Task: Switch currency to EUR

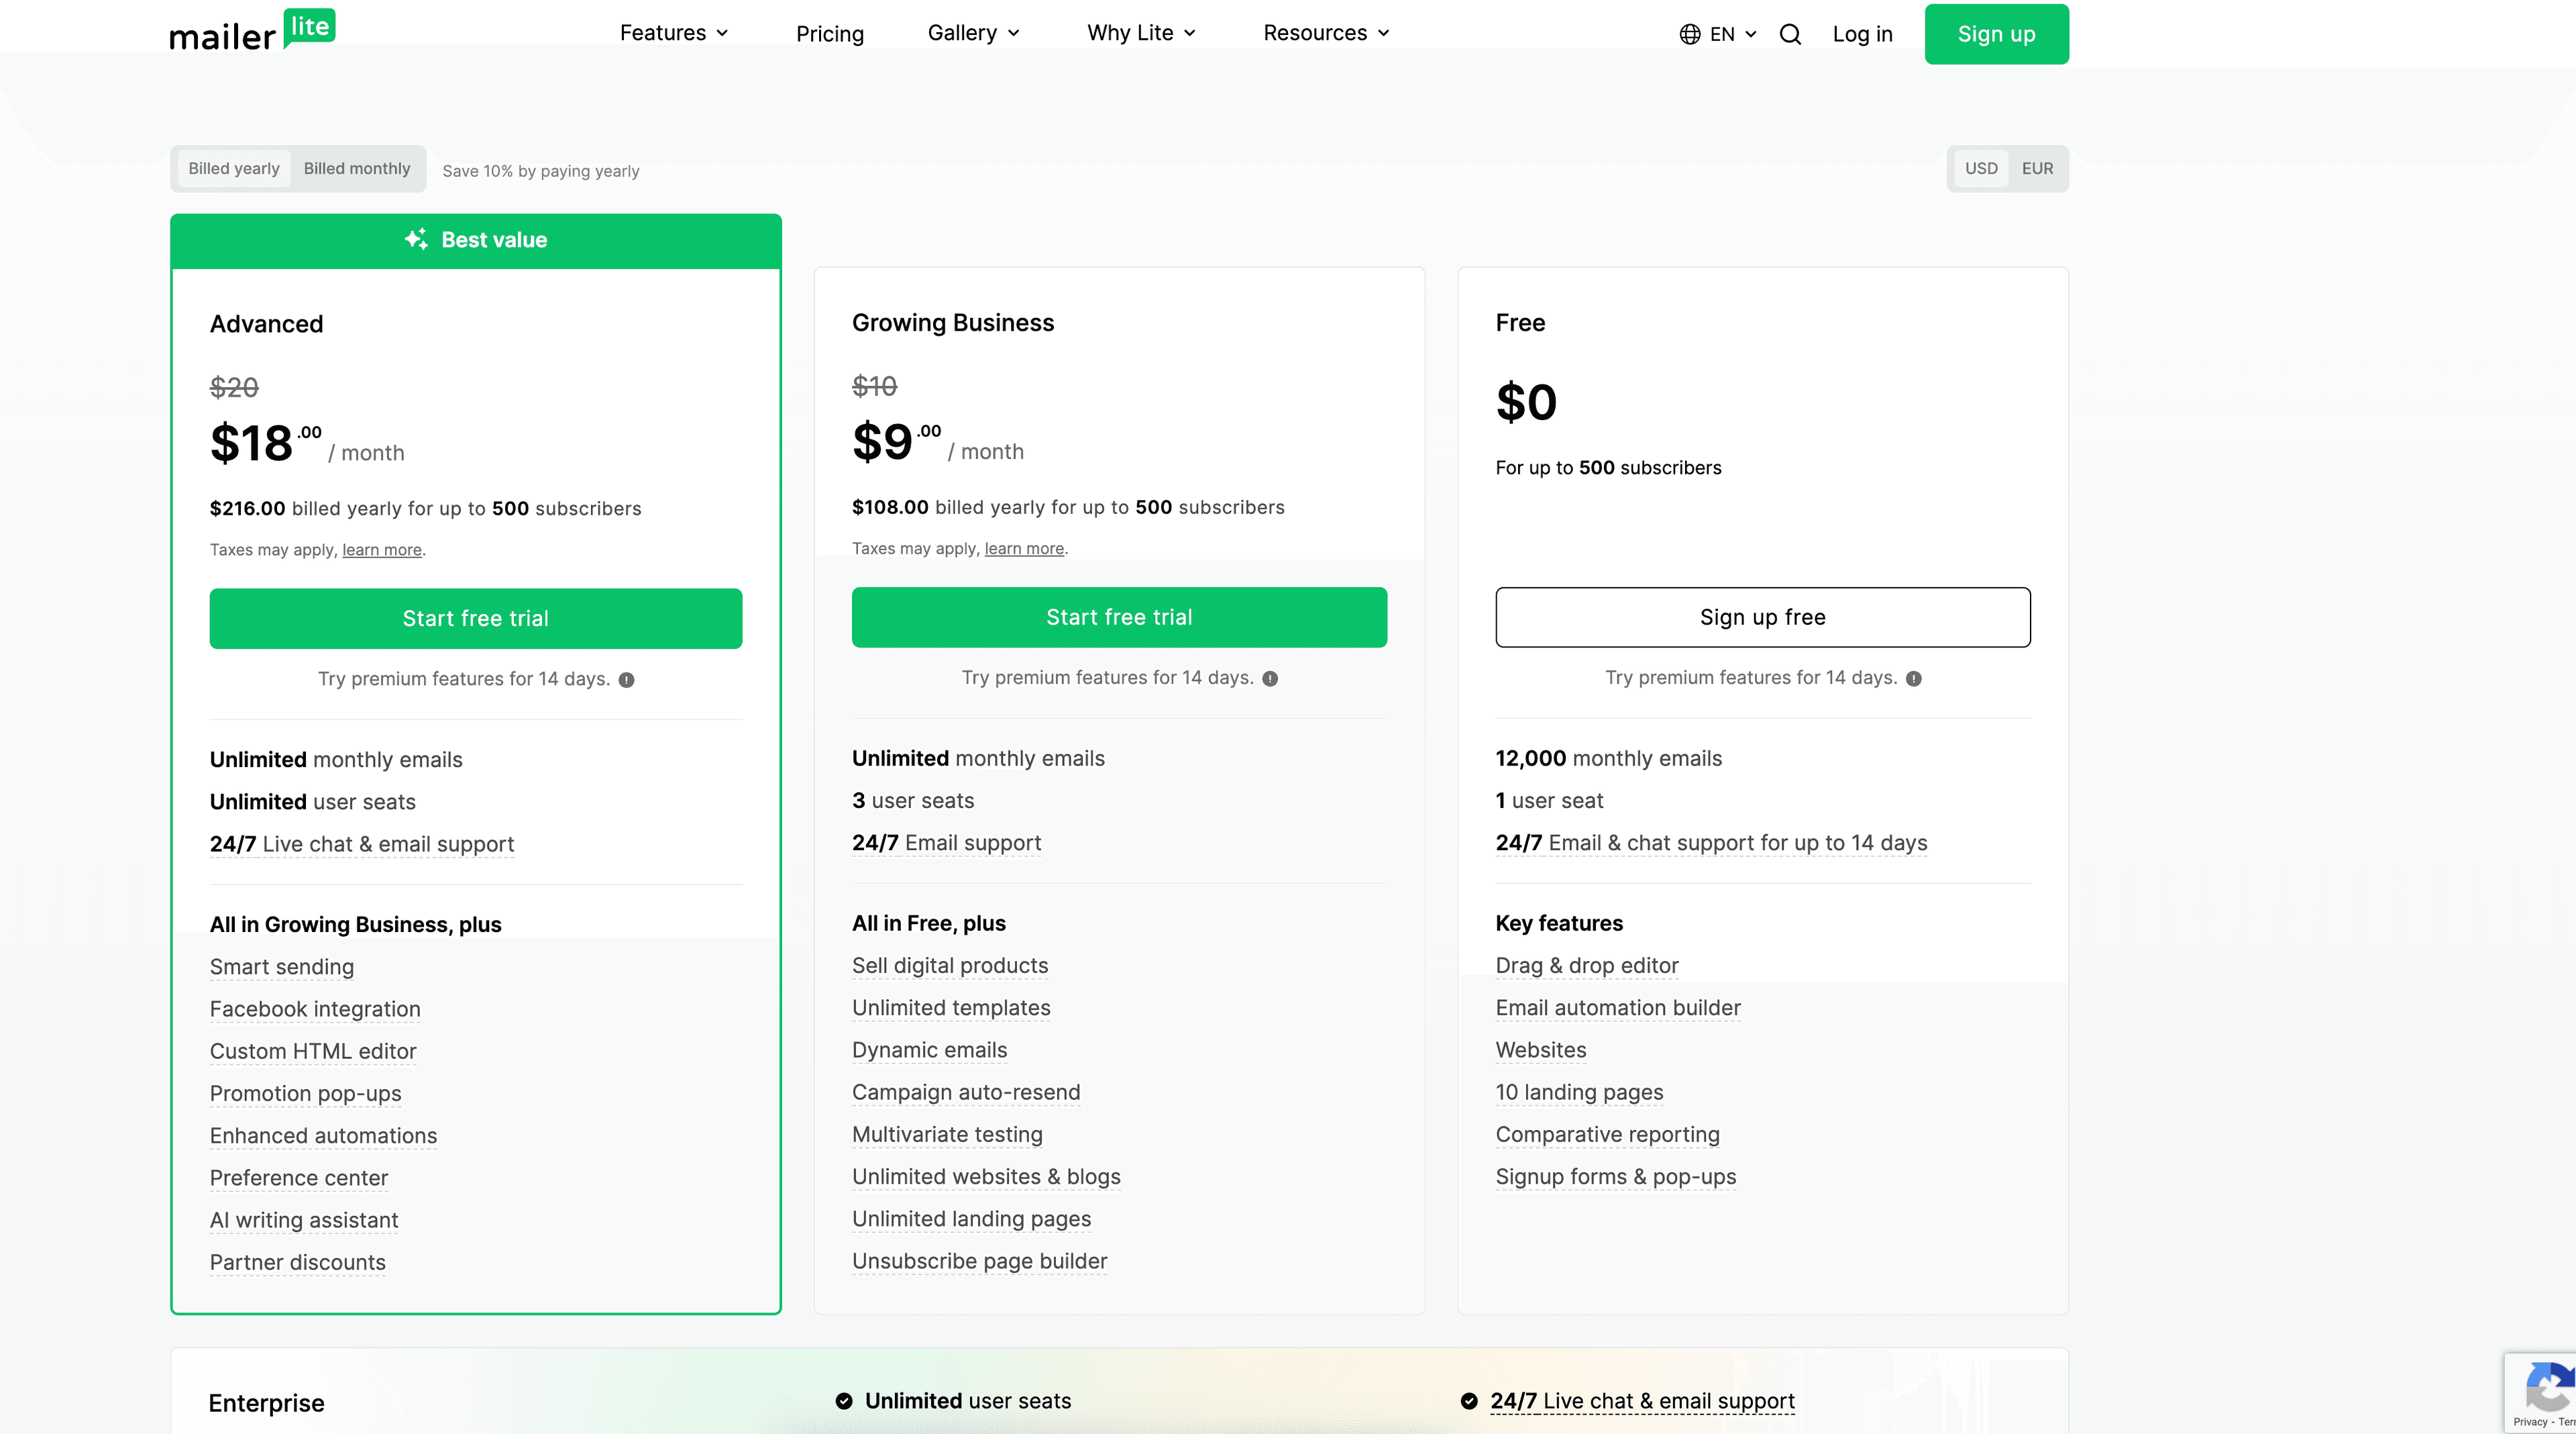Action: [x=2037, y=168]
